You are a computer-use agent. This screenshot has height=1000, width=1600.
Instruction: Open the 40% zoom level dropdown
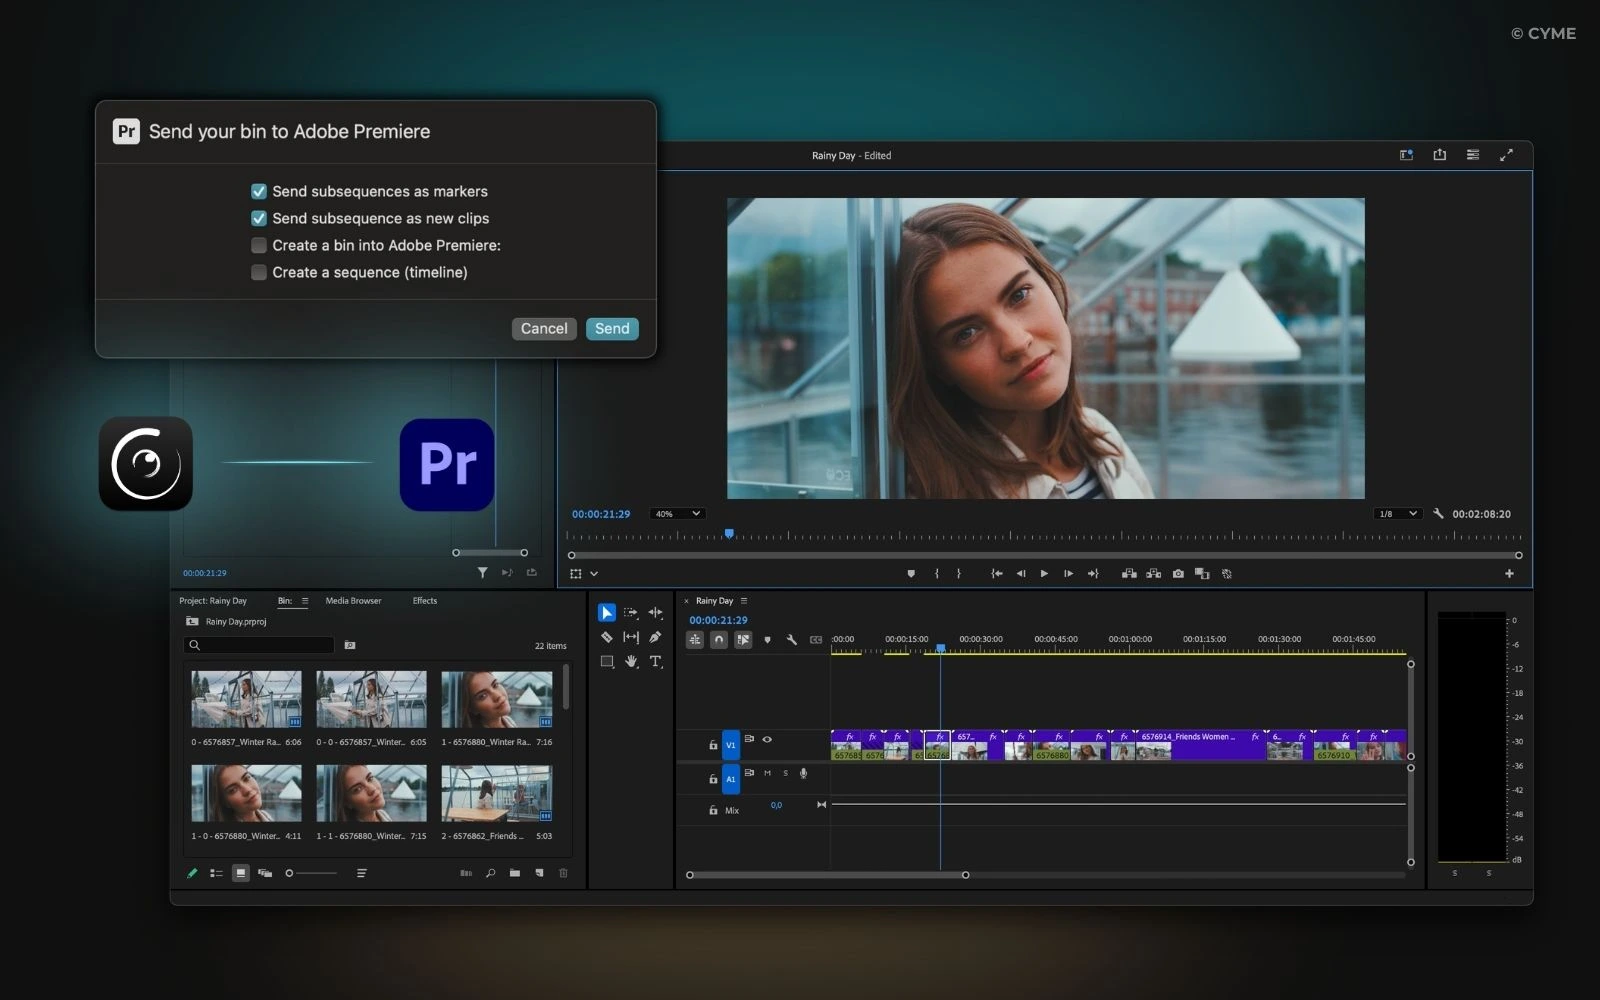pyautogui.click(x=678, y=513)
